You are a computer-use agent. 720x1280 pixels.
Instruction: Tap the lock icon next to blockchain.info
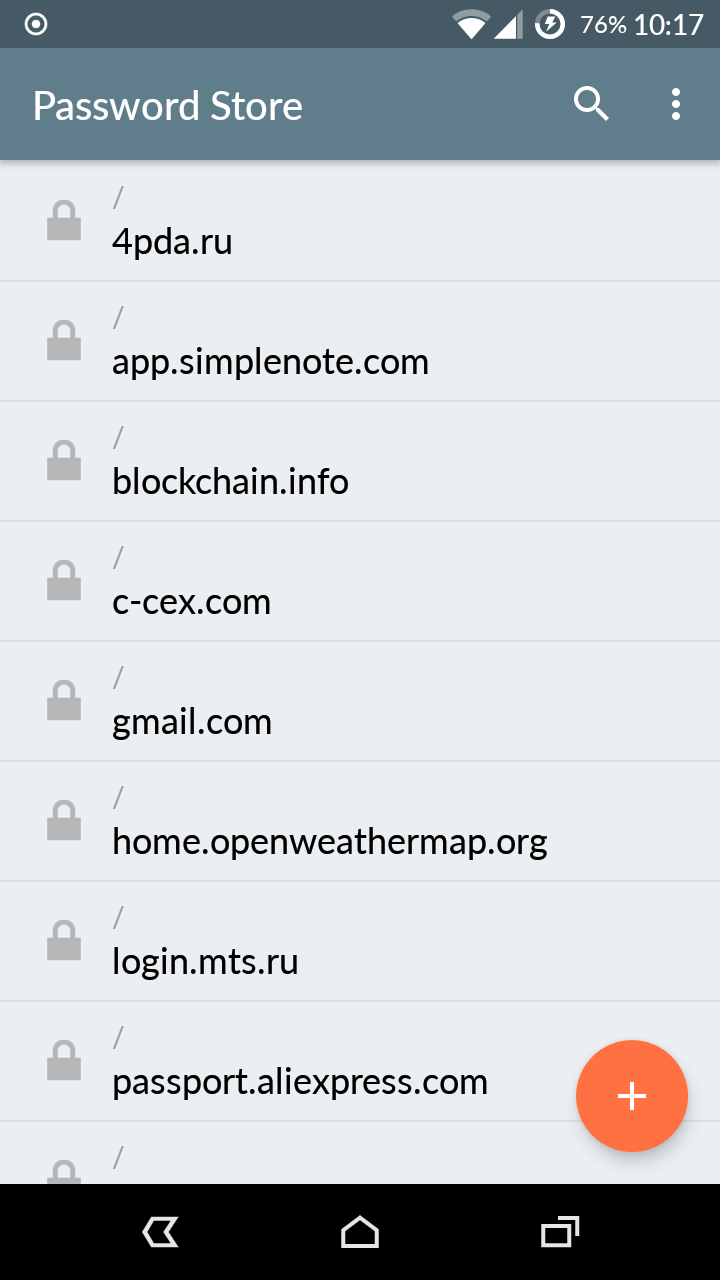tap(64, 461)
